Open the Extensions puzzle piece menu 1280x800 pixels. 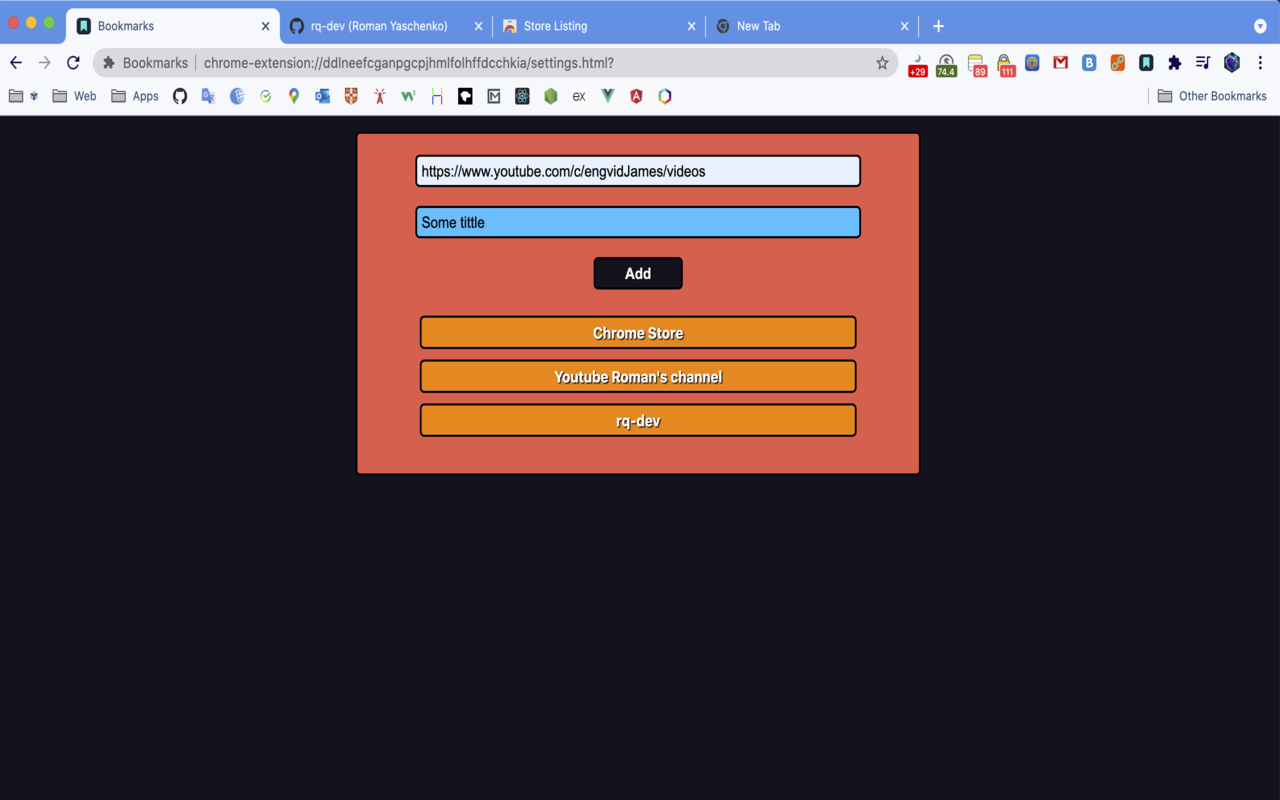[x=1175, y=63]
